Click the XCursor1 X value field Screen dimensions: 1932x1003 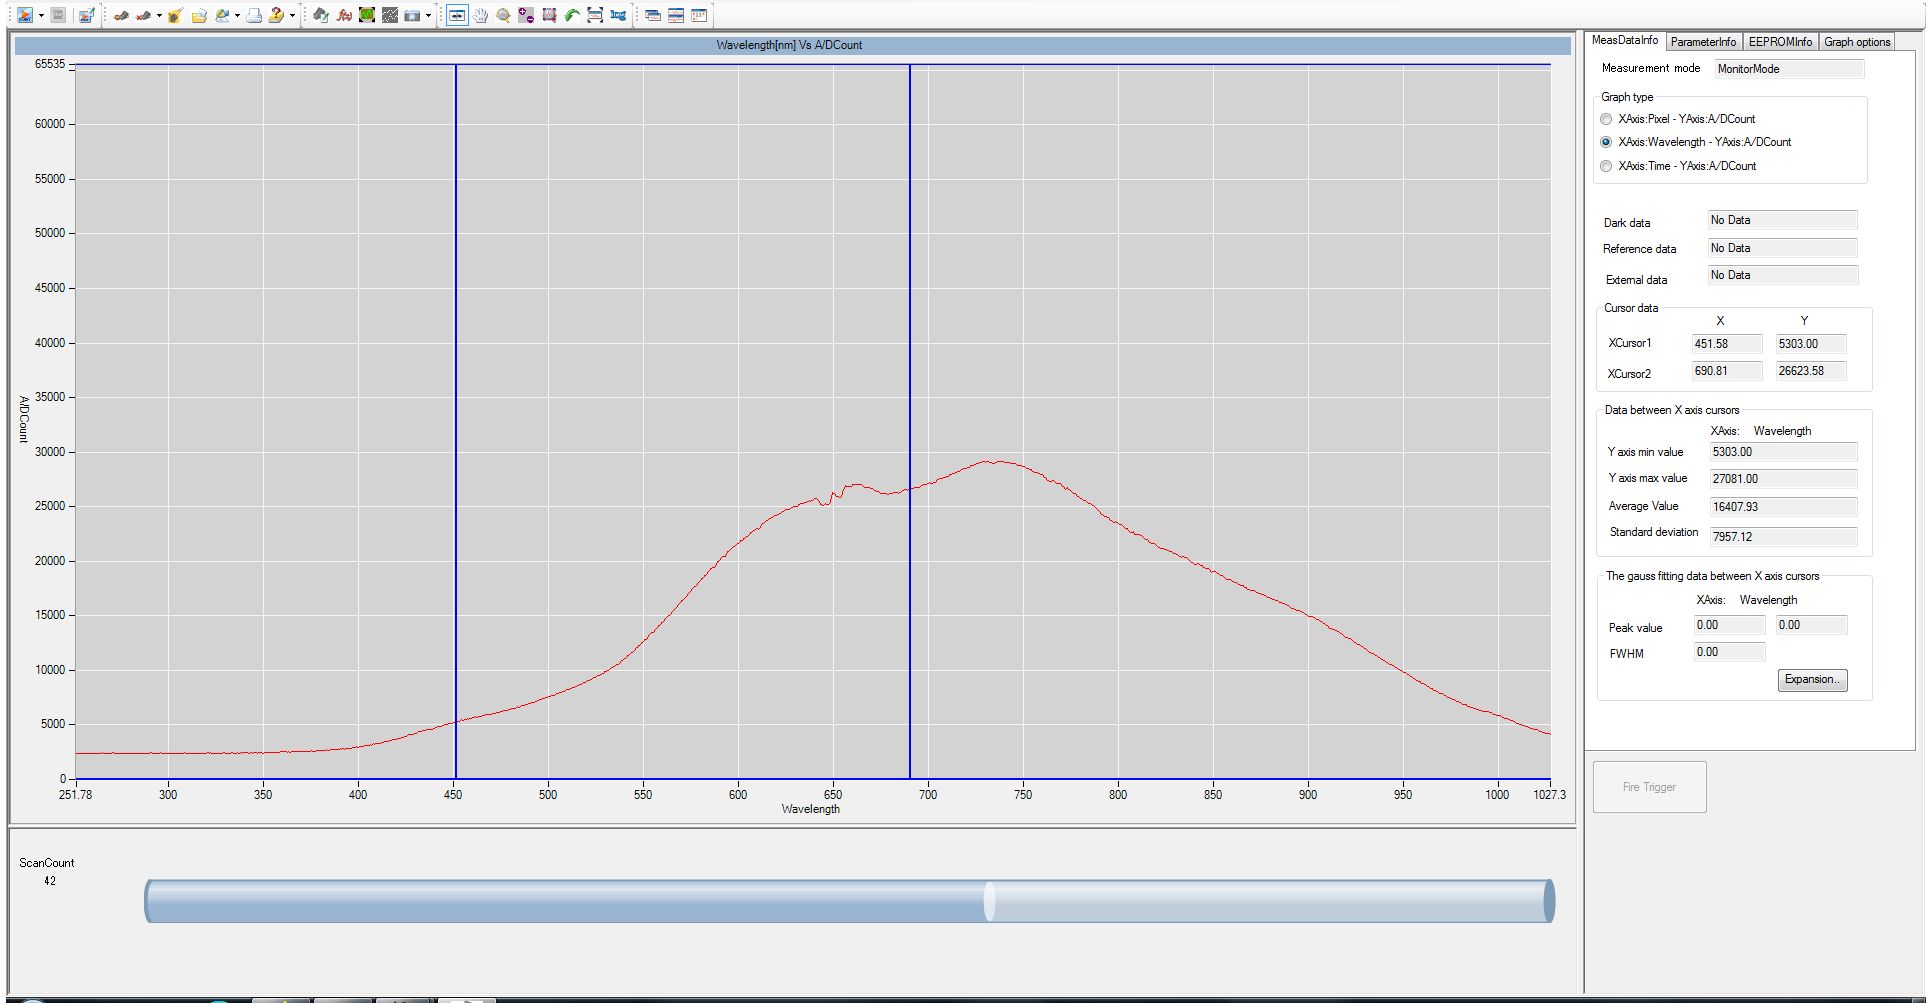tap(1726, 344)
